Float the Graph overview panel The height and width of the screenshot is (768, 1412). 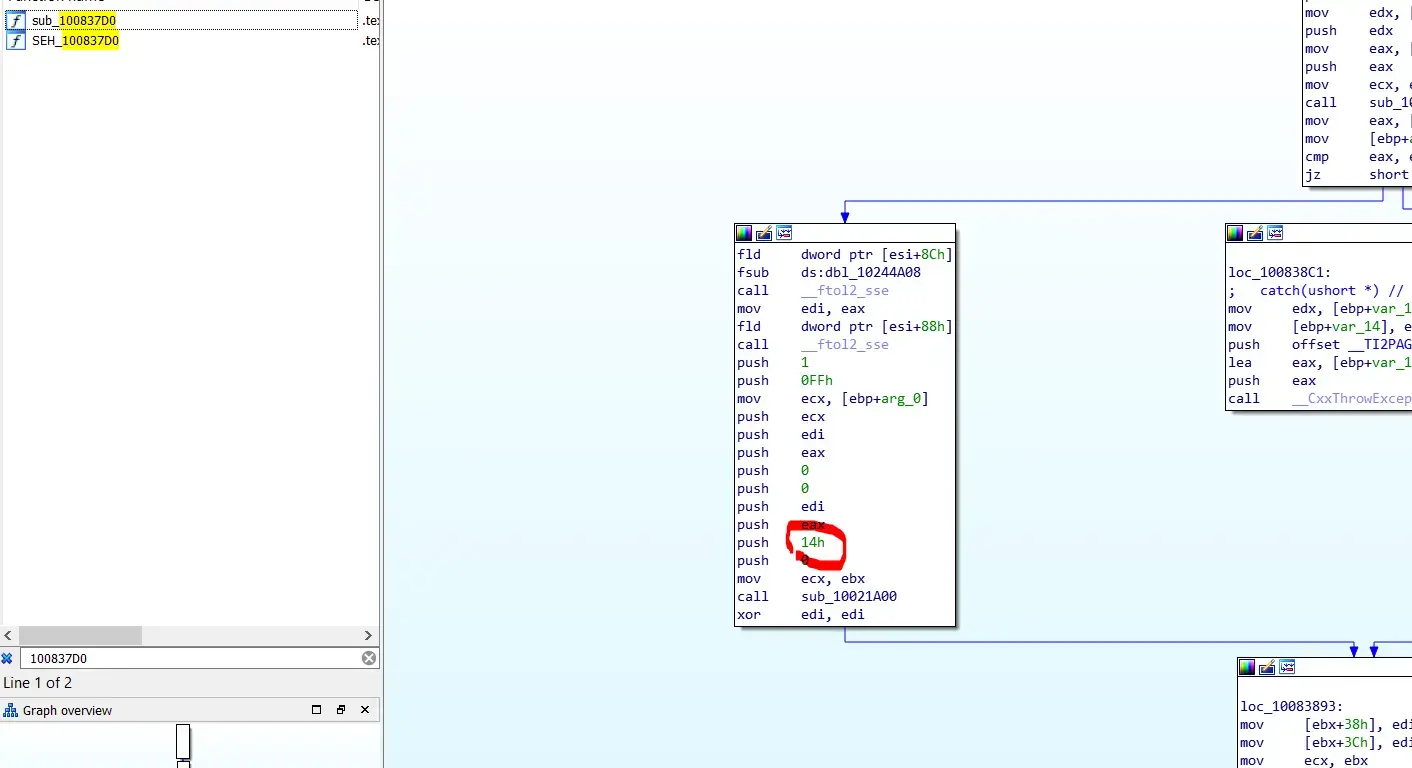tap(341, 710)
